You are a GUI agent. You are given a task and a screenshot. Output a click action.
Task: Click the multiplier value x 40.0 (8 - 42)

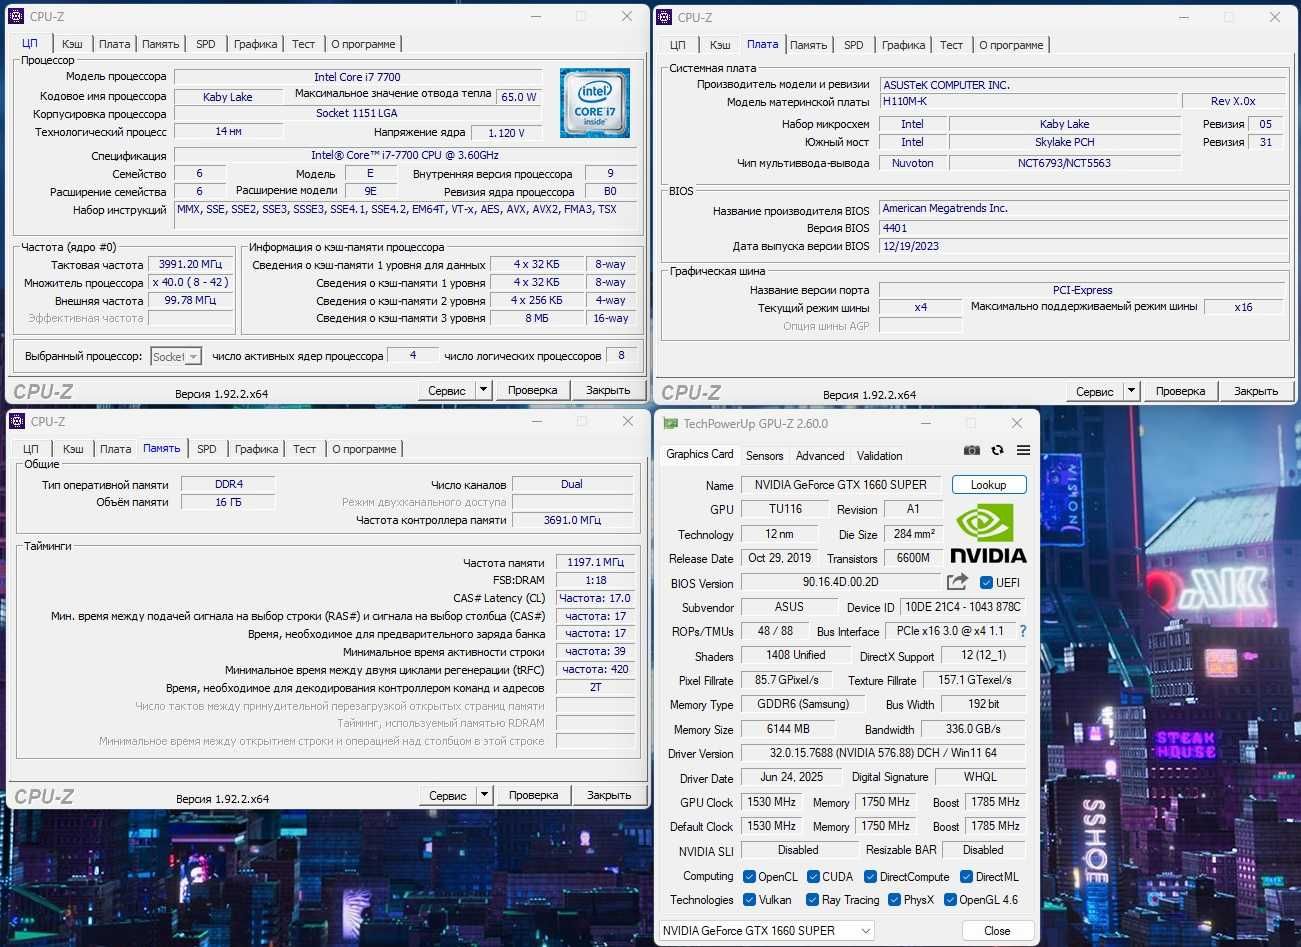click(191, 283)
